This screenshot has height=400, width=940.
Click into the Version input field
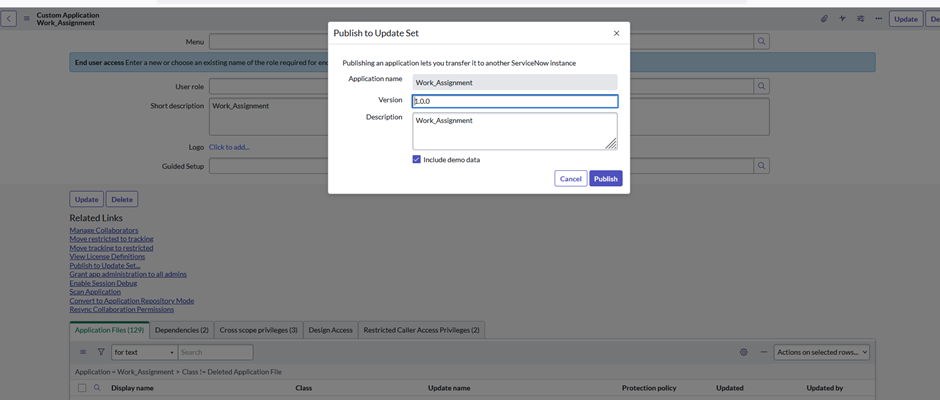(x=514, y=101)
